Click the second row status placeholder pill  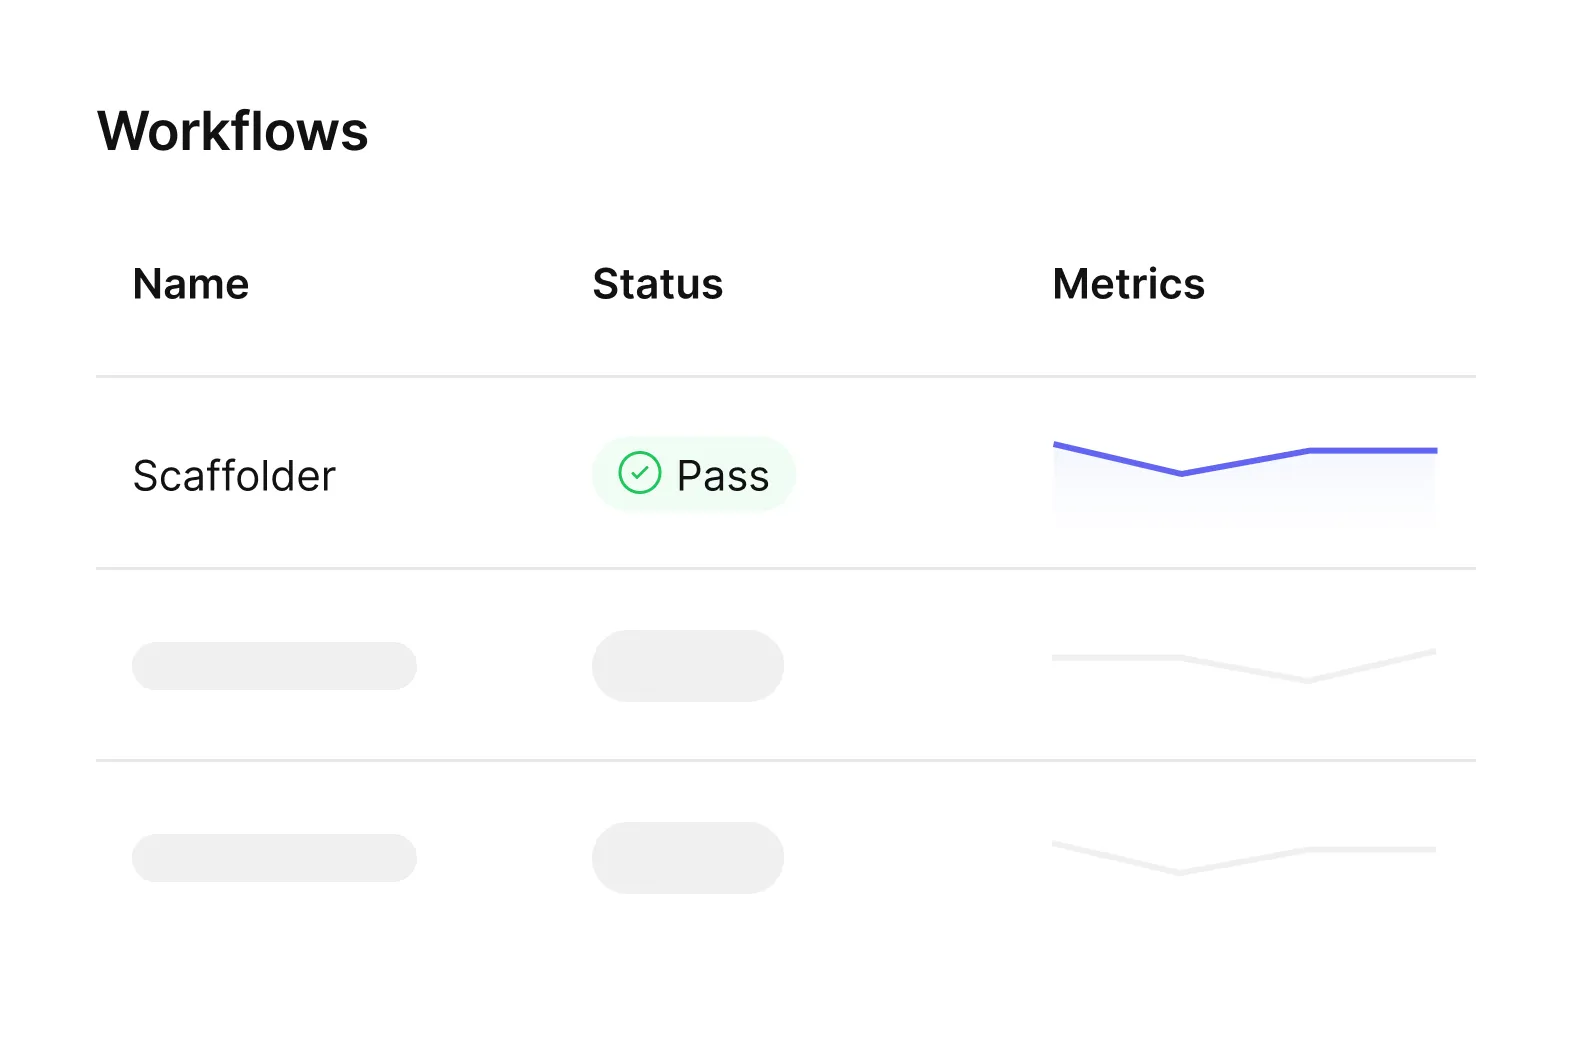(688, 666)
